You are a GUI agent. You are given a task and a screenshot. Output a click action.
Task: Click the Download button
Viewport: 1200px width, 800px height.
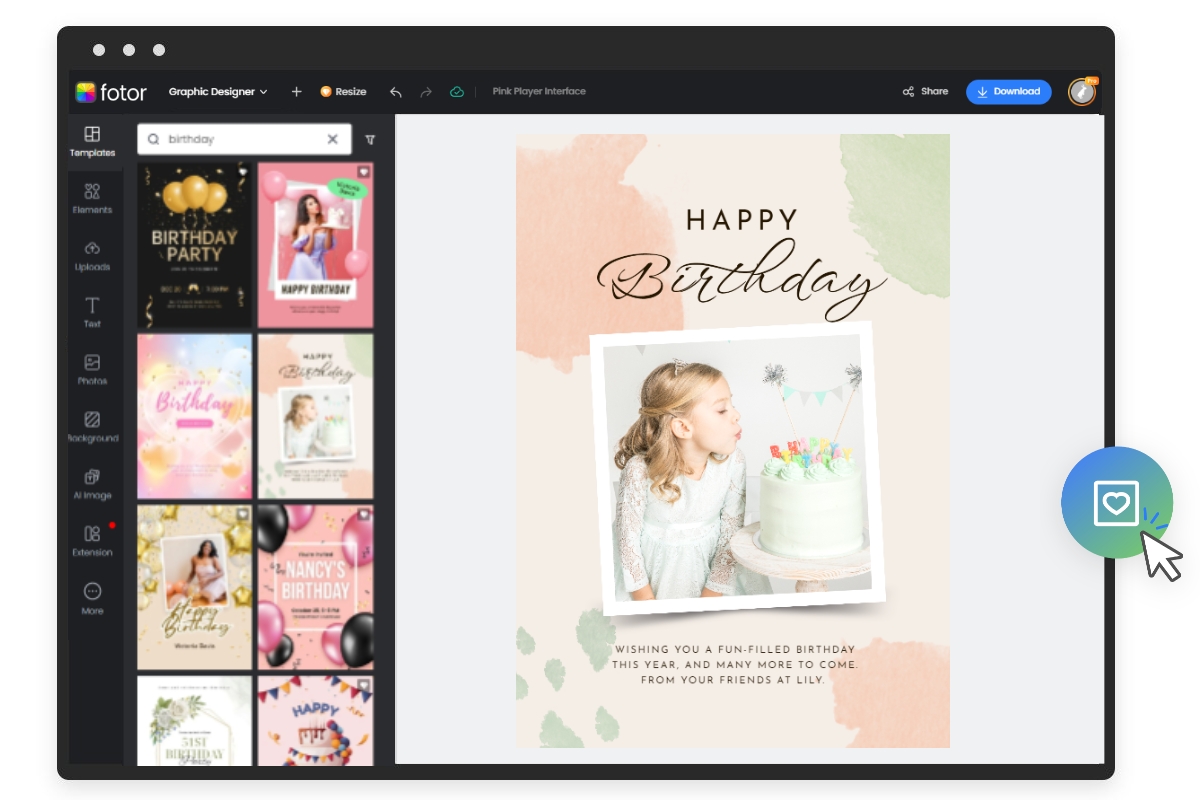(1009, 91)
